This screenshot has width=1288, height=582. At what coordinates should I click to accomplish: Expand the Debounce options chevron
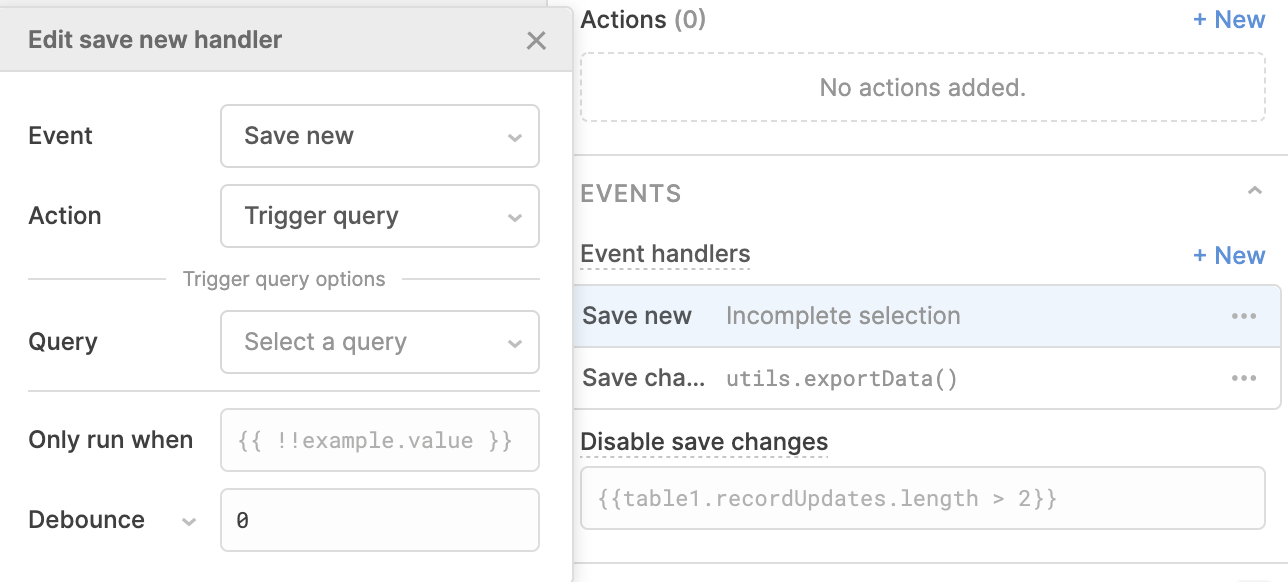click(x=188, y=521)
